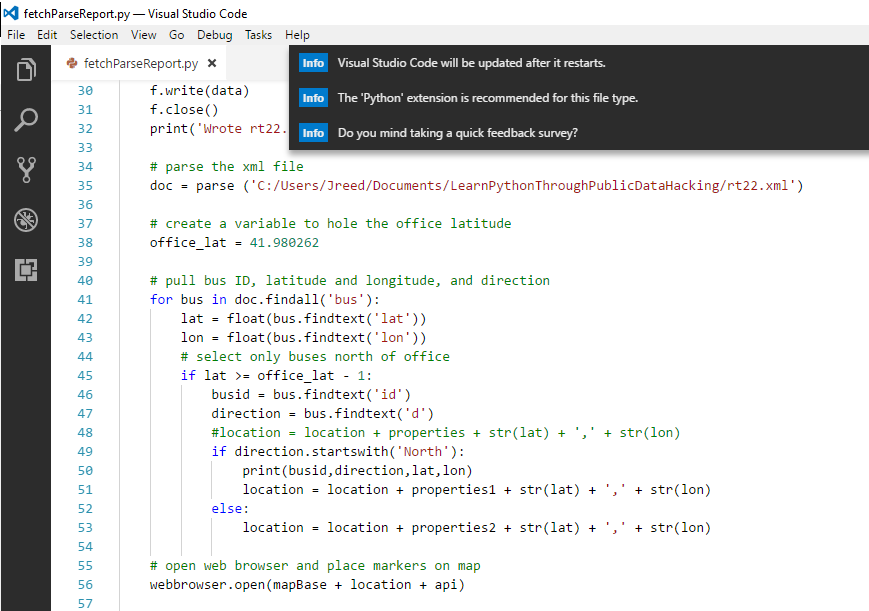The image size is (869, 611).
Task: Open the Edit menu
Action: pyautogui.click(x=47, y=35)
